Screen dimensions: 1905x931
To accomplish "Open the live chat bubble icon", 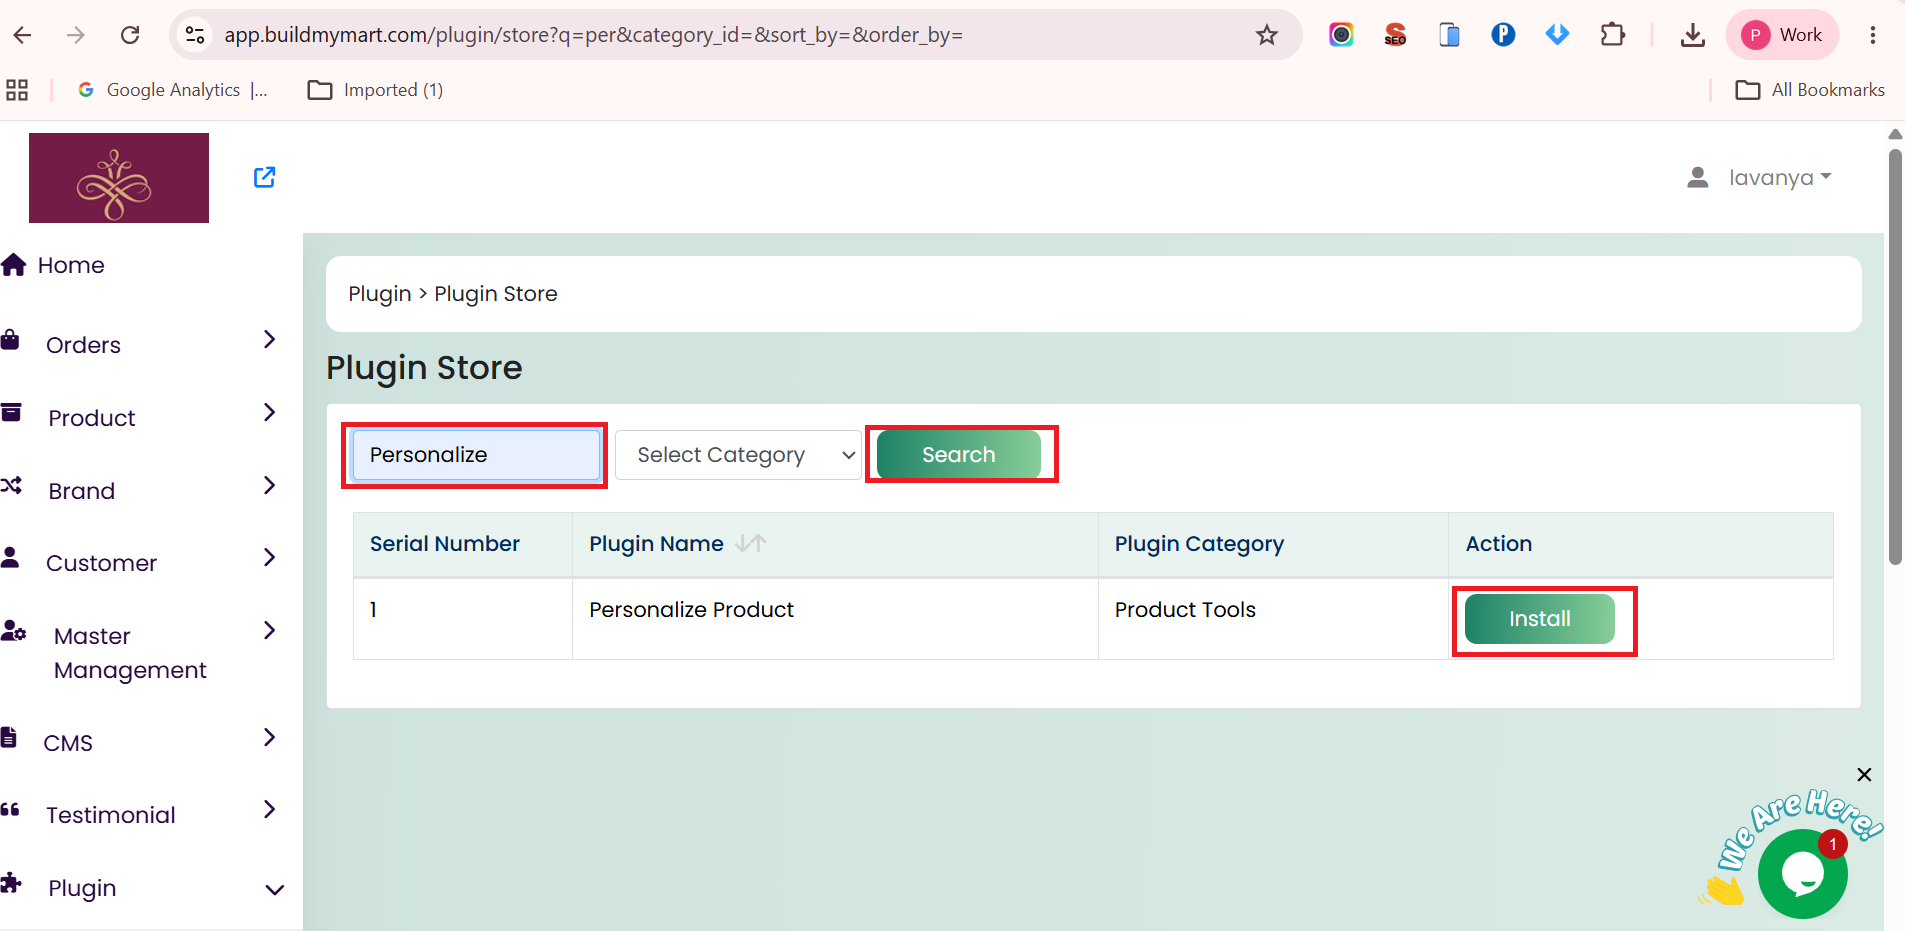I will click(x=1803, y=873).
